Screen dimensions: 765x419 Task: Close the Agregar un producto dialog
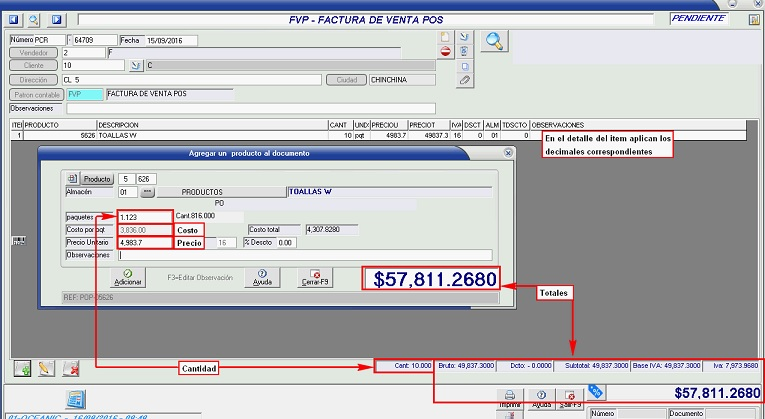[x=507, y=153]
